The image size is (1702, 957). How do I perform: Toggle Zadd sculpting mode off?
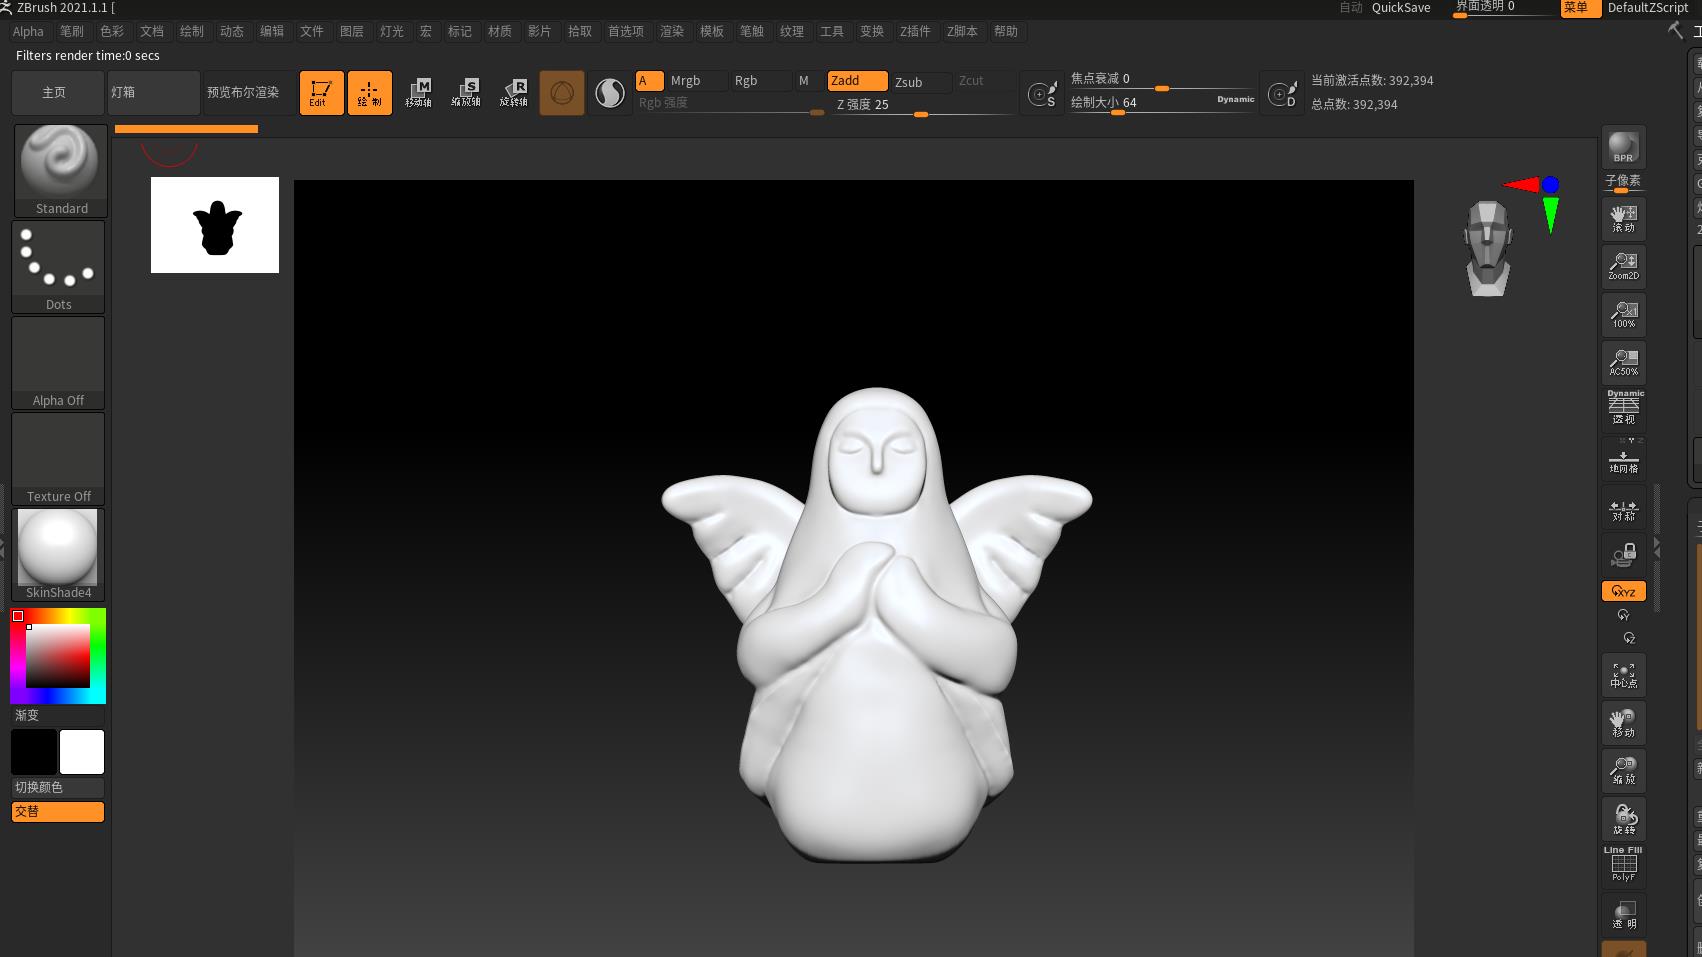tap(855, 80)
